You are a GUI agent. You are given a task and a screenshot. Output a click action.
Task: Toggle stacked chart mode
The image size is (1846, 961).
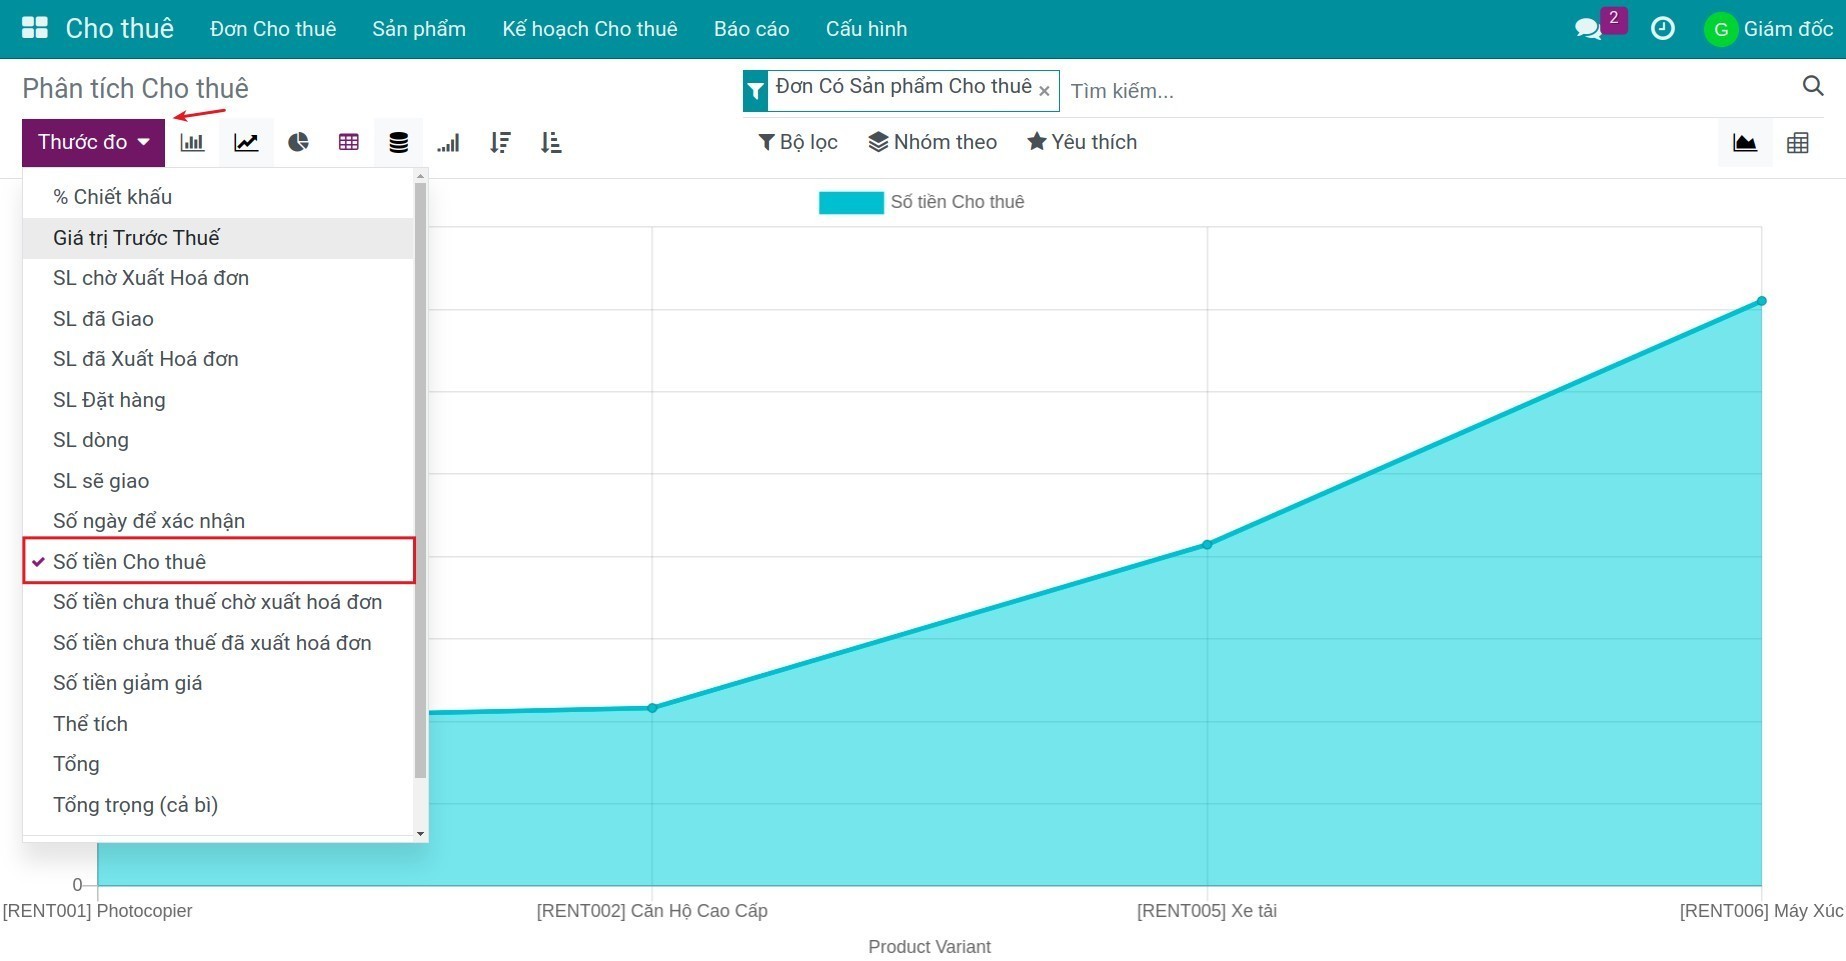398,142
